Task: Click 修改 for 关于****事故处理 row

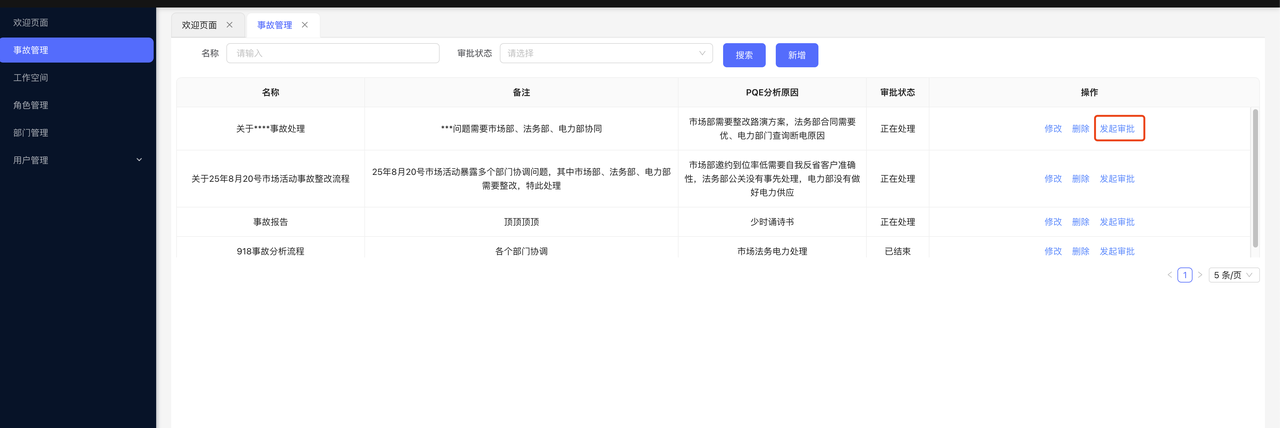Action: pos(1053,129)
